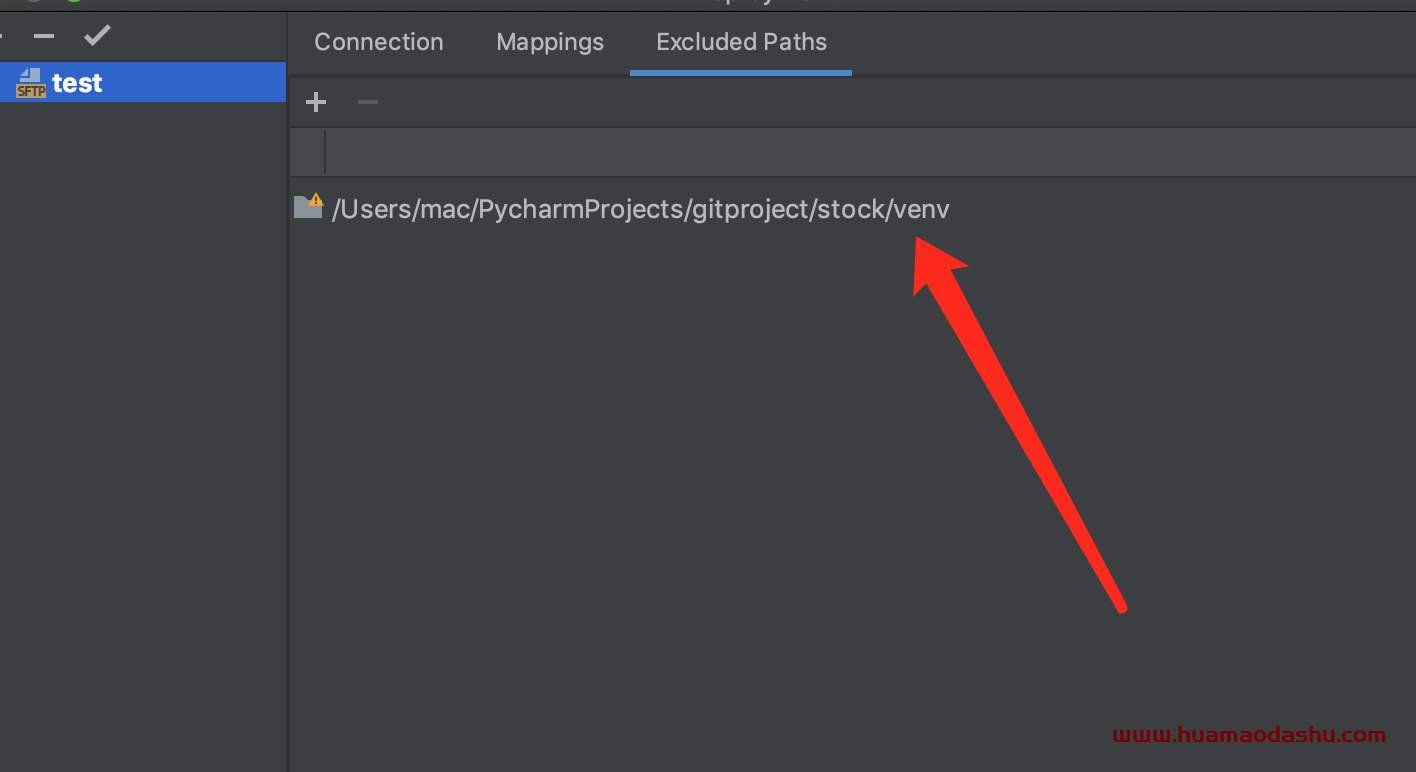
Task: Click the splitter between server list and tabs
Action: (x=288, y=400)
